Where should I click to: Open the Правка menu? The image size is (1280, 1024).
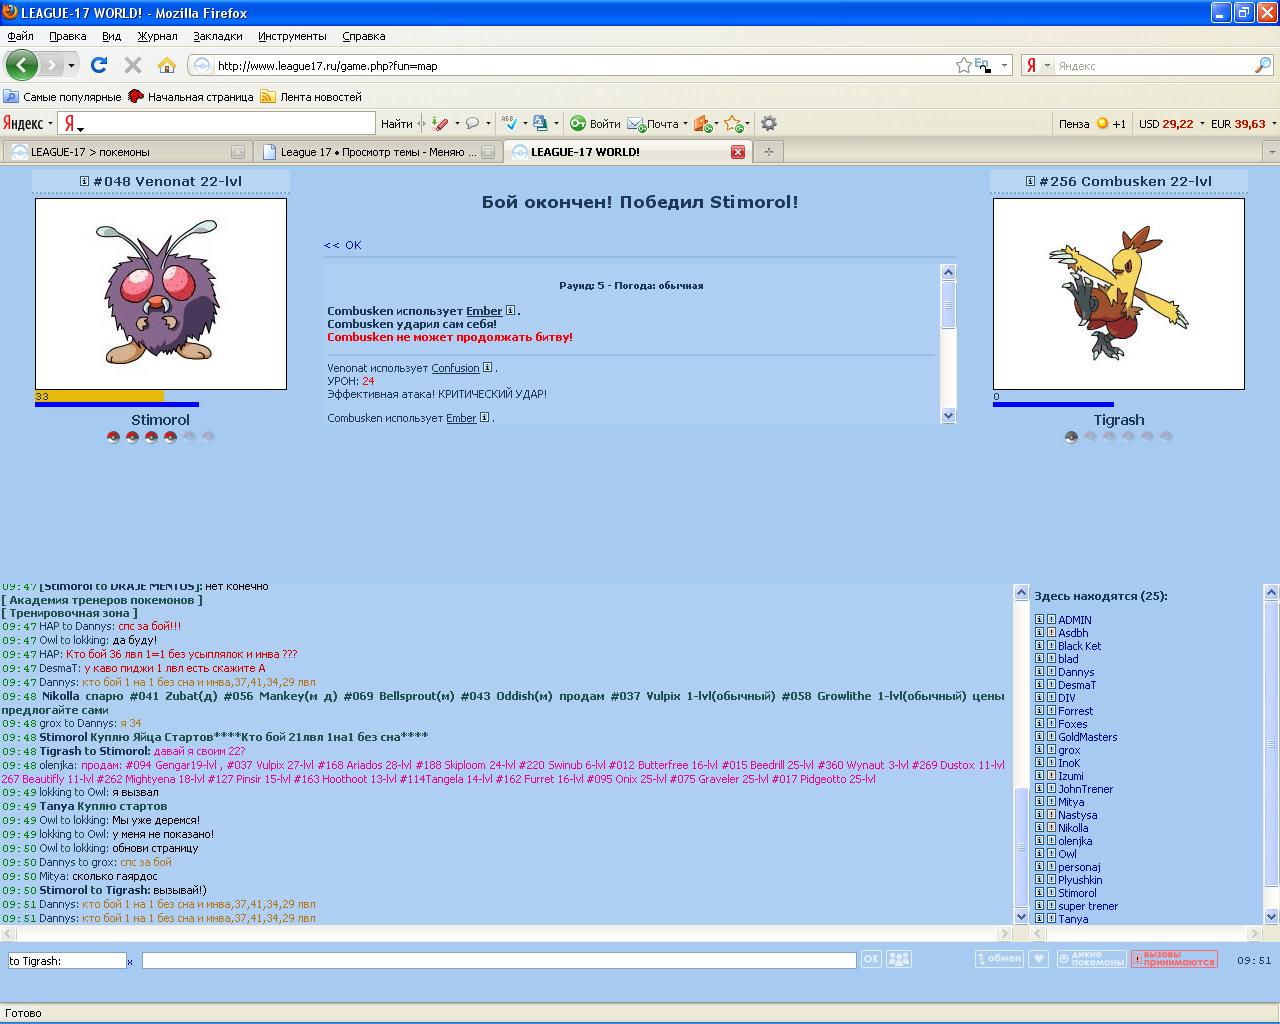point(67,36)
